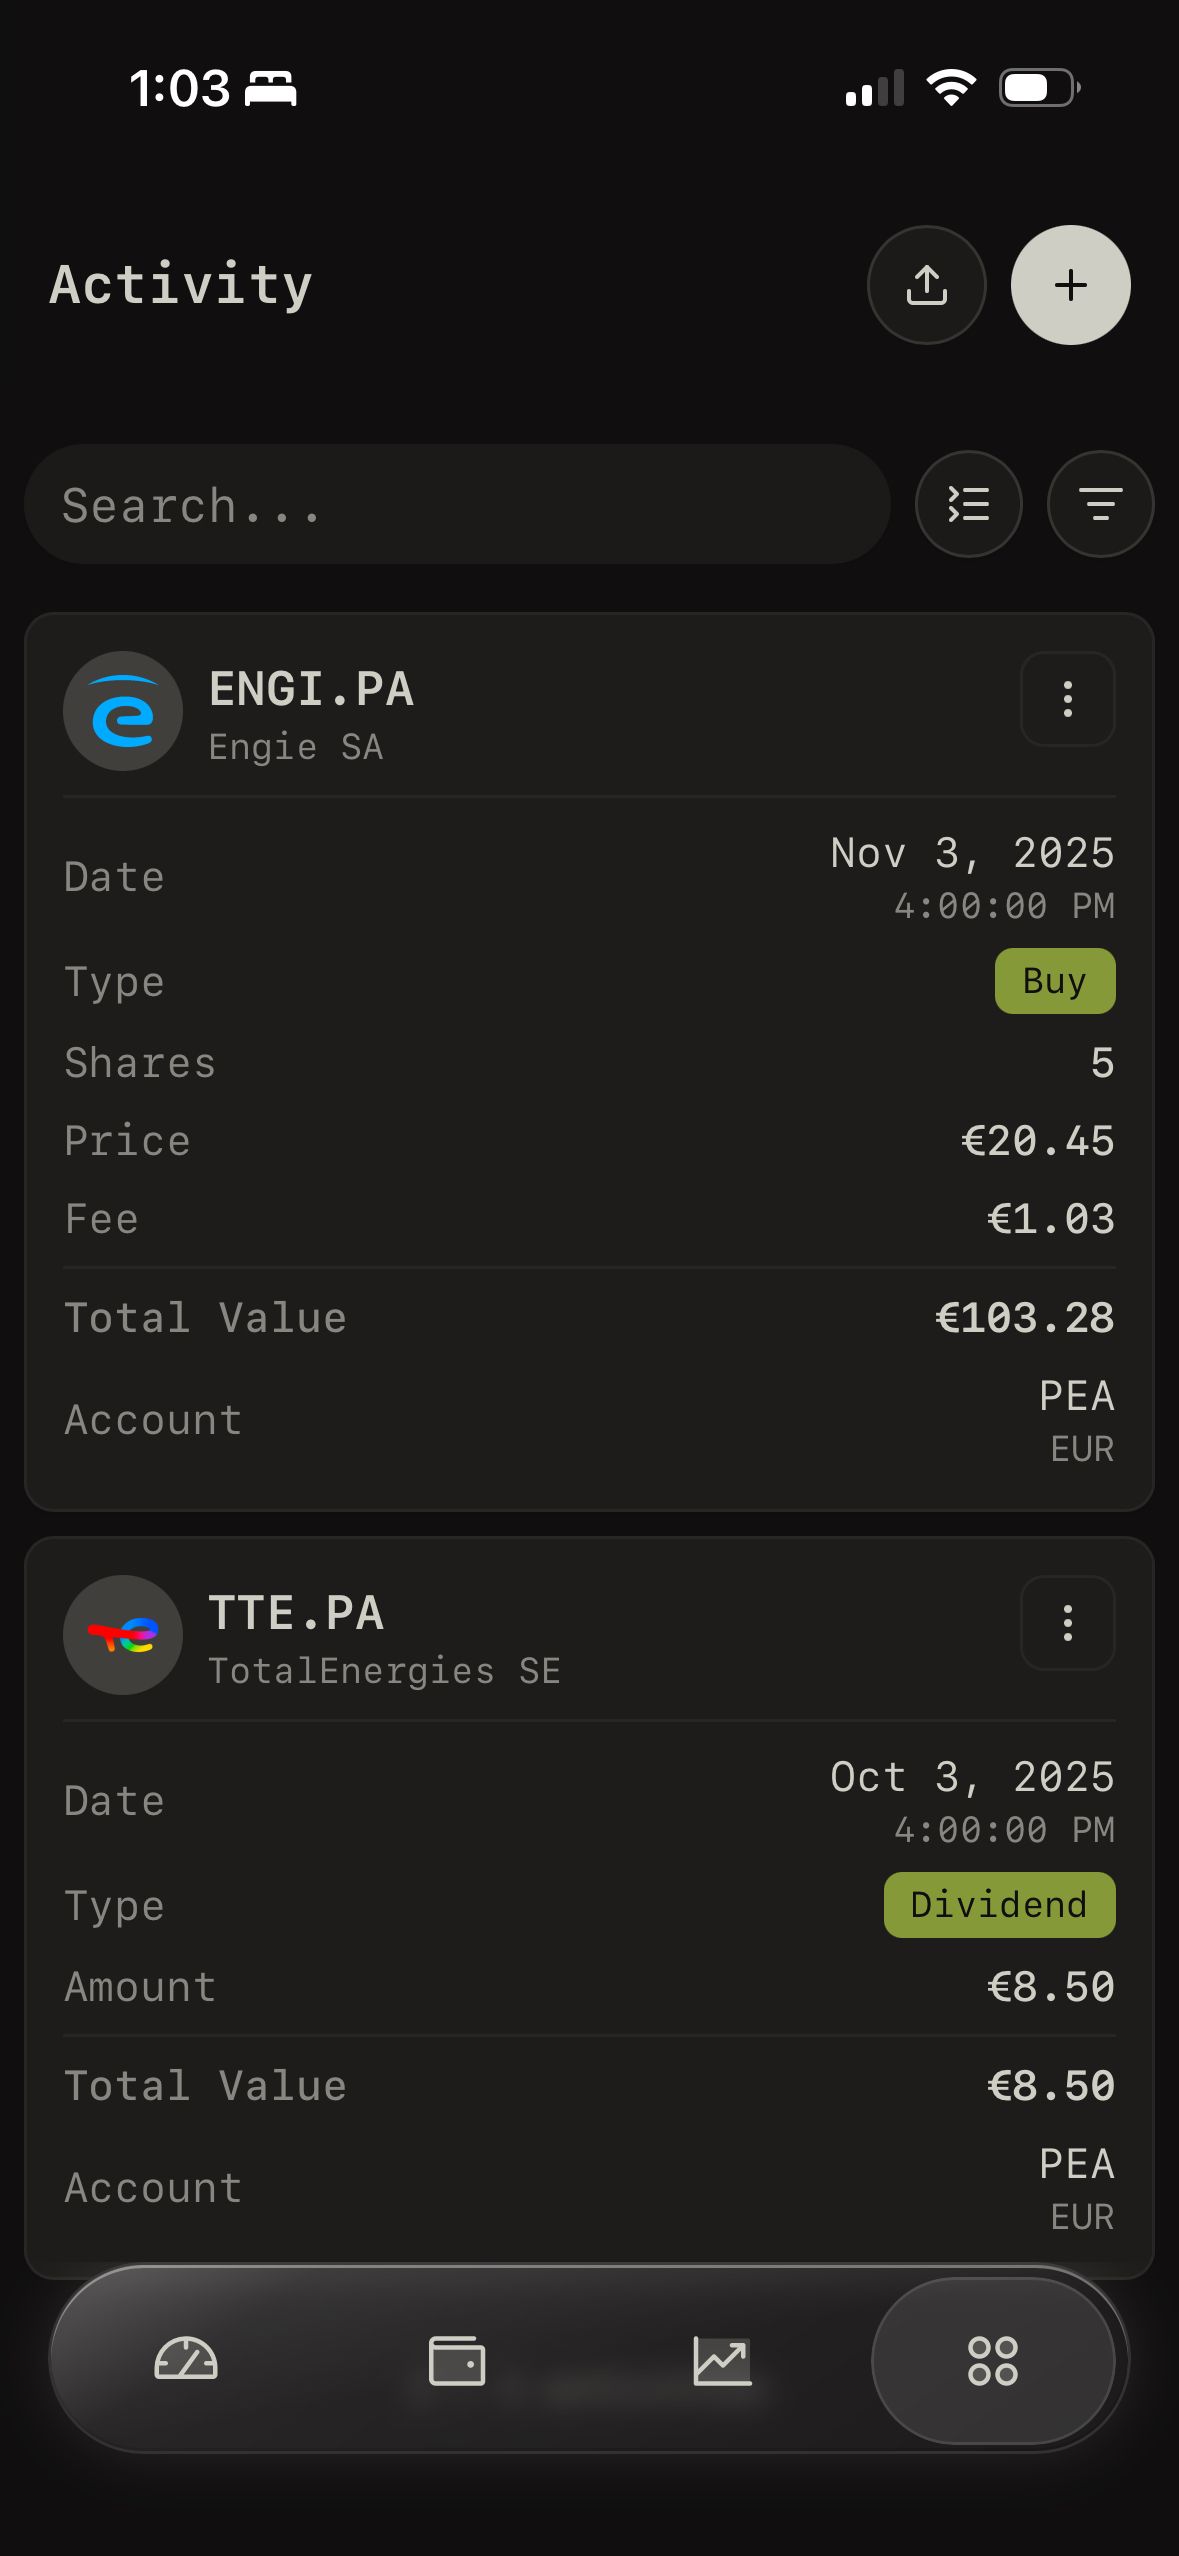Viewport: 1179px width, 2556px height.
Task: Click the Dividend type badge
Action: (x=999, y=1905)
